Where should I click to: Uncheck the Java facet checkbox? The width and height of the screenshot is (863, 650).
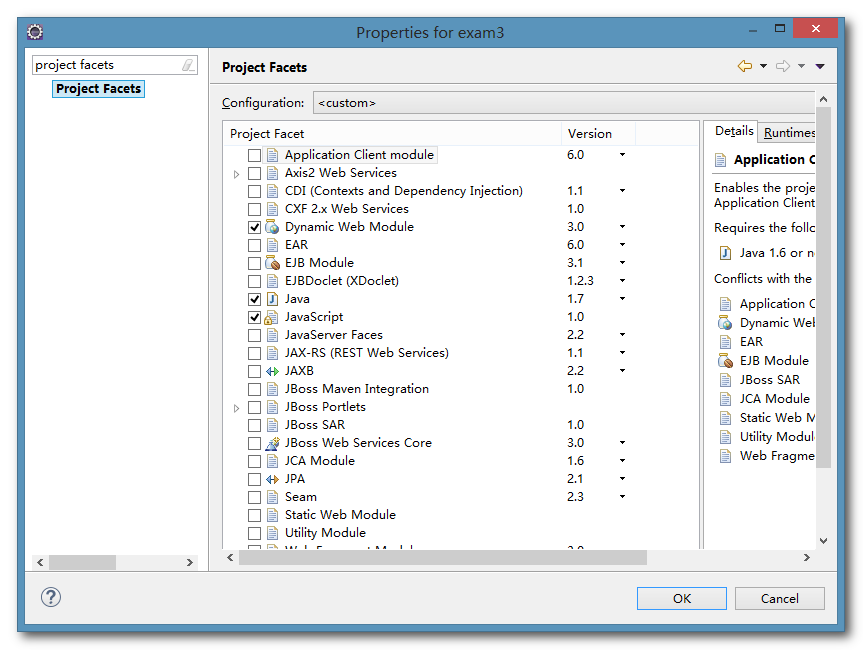pos(254,299)
